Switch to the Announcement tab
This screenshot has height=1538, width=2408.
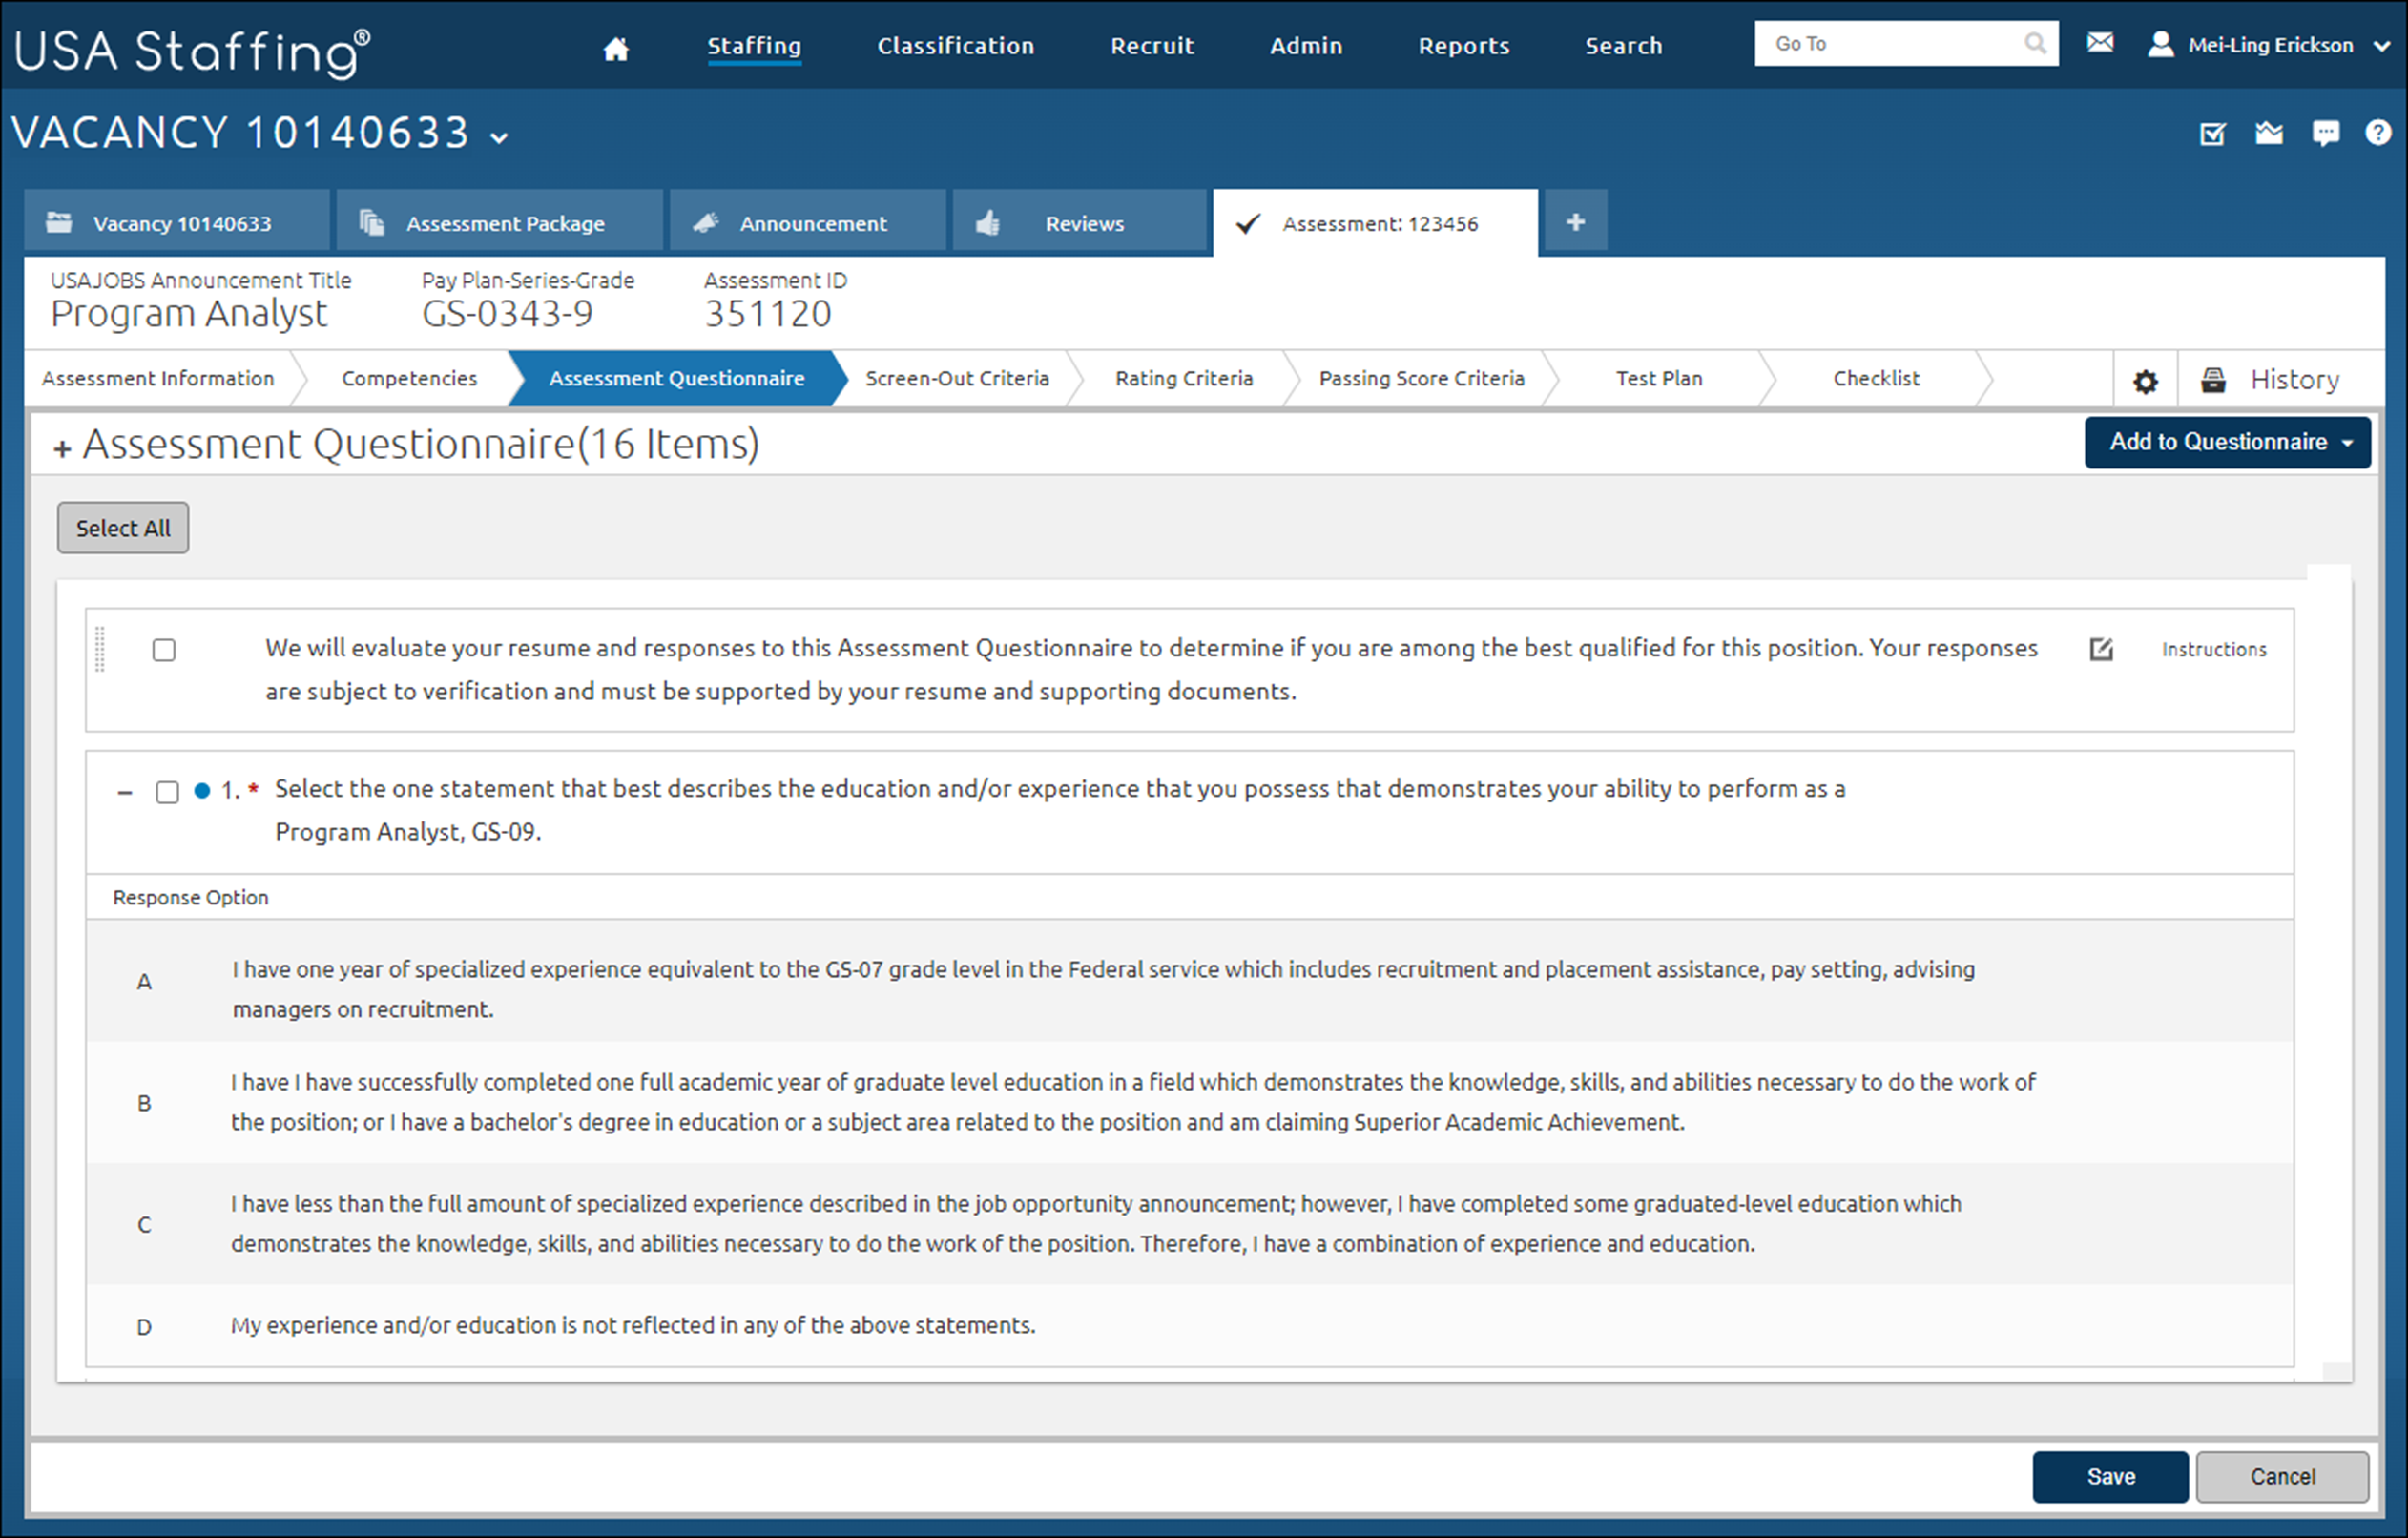click(x=808, y=222)
